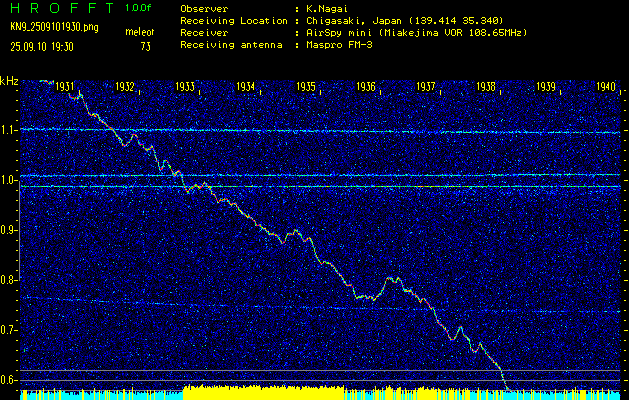Click the 0.6 kHz axis label
629x400 pixels.
pyautogui.click(x=8, y=380)
